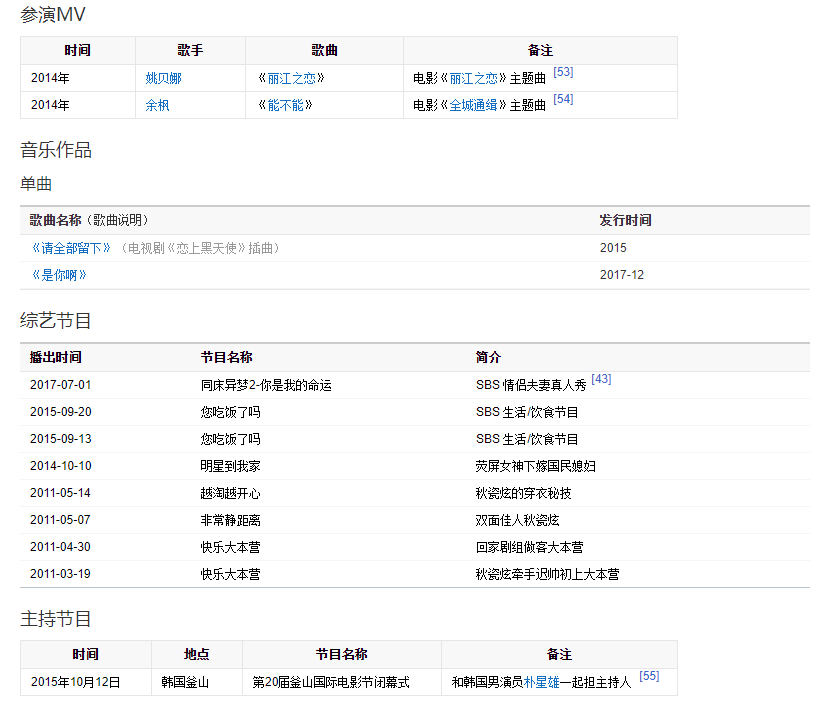The width and height of the screenshot is (821, 702).
Task: Click the 发行时间 column header
Action: [x=625, y=220]
